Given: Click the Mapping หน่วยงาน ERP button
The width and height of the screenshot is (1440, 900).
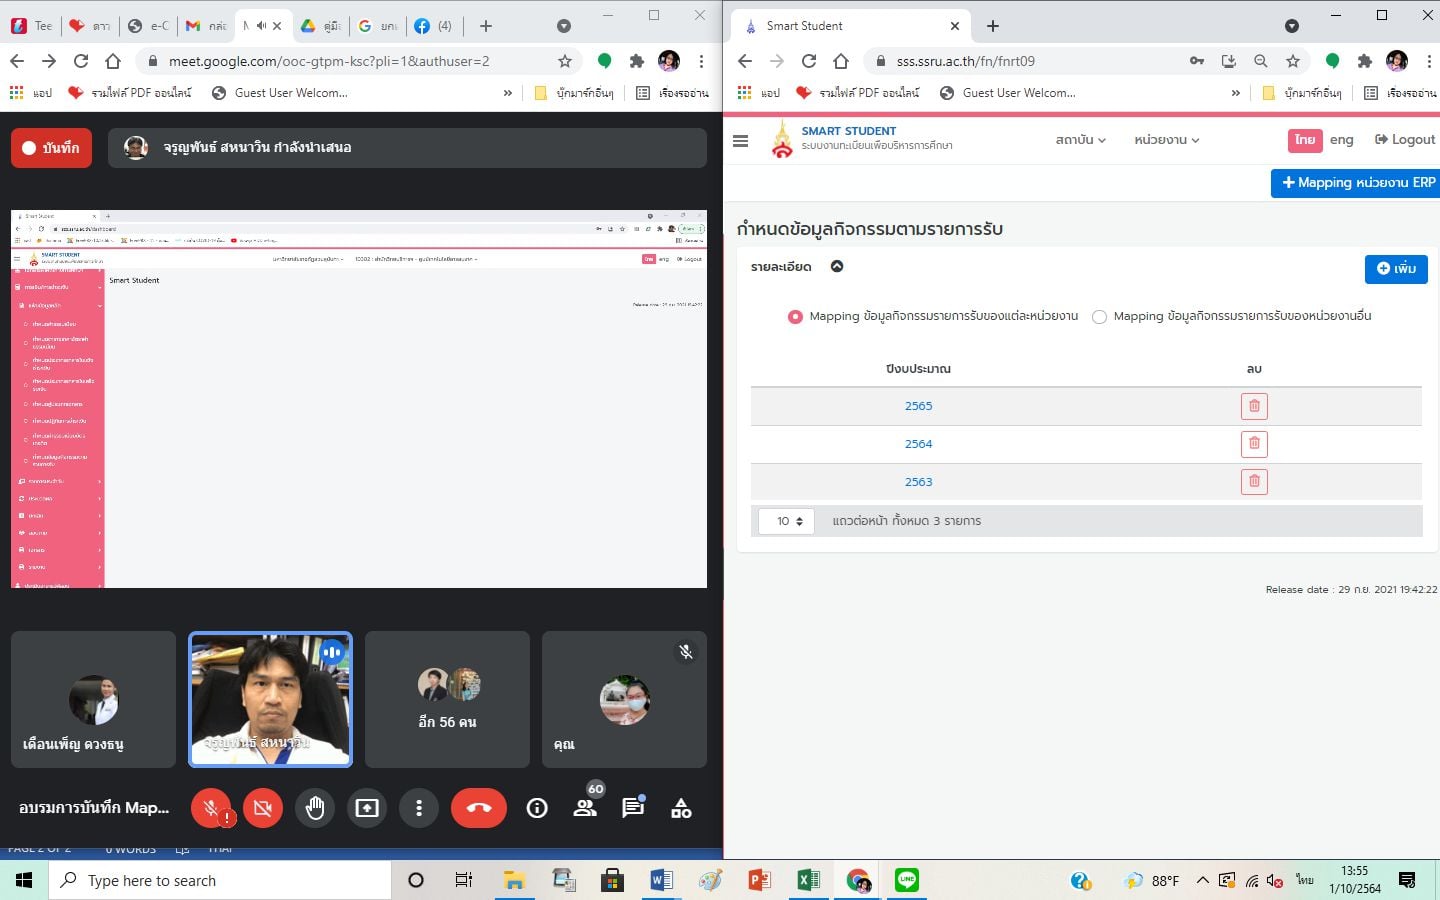Looking at the screenshot, I should click(1357, 183).
